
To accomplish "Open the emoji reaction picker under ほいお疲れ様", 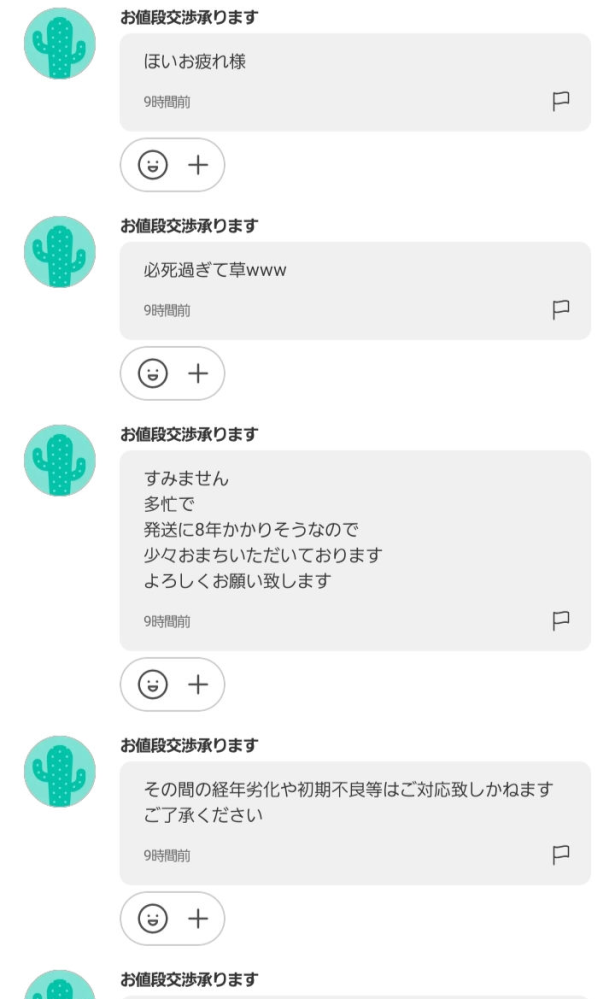I will [151, 167].
